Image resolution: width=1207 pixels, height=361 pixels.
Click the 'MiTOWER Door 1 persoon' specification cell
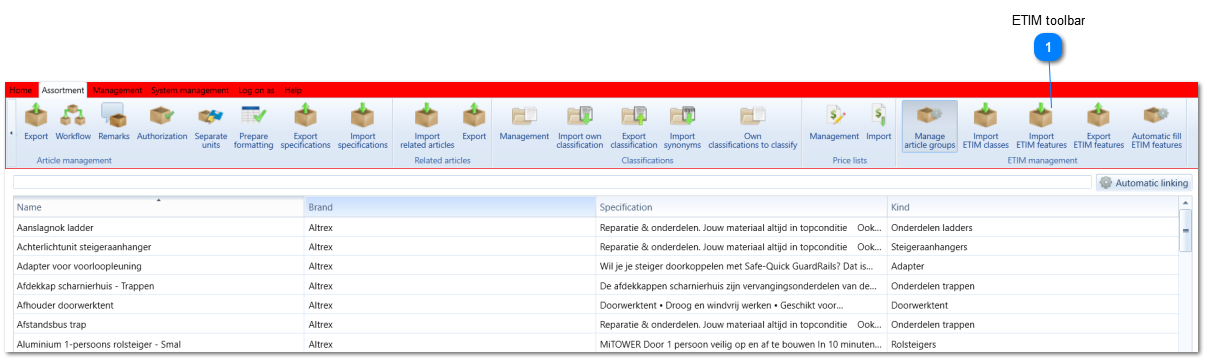tap(741, 344)
